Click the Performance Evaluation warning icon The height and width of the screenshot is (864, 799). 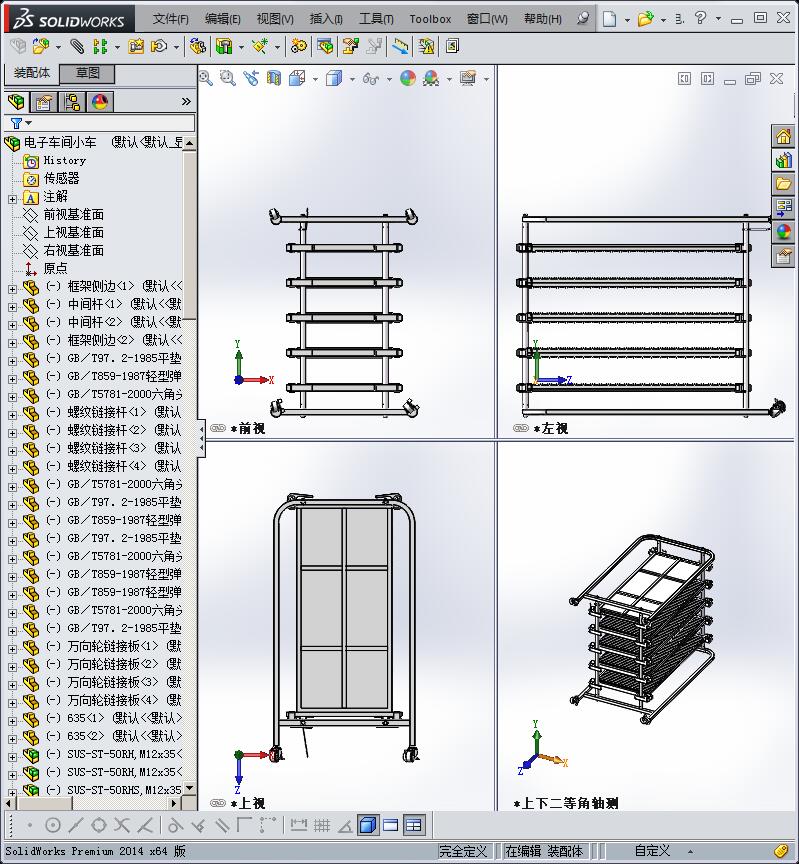pos(426,46)
